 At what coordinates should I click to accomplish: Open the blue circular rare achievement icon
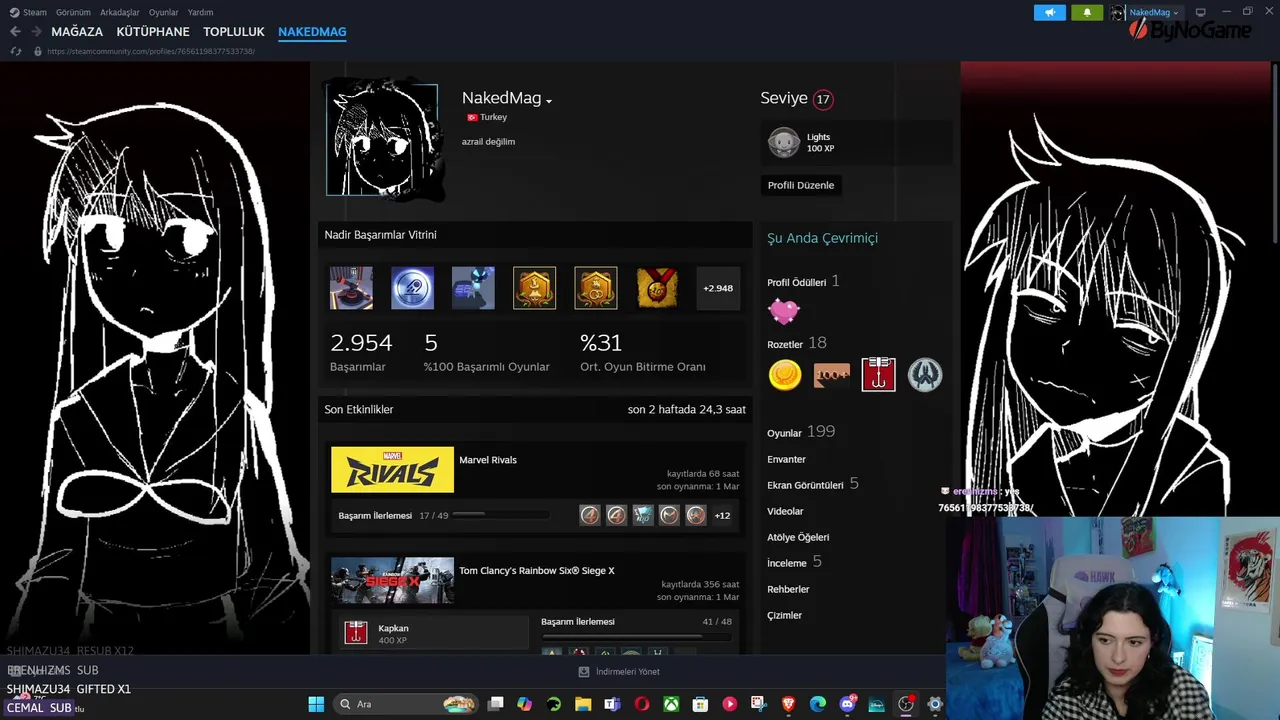412,288
